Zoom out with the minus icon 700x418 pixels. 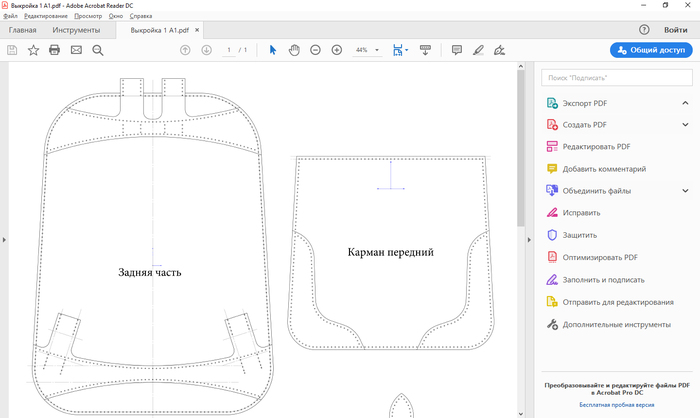point(315,50)
